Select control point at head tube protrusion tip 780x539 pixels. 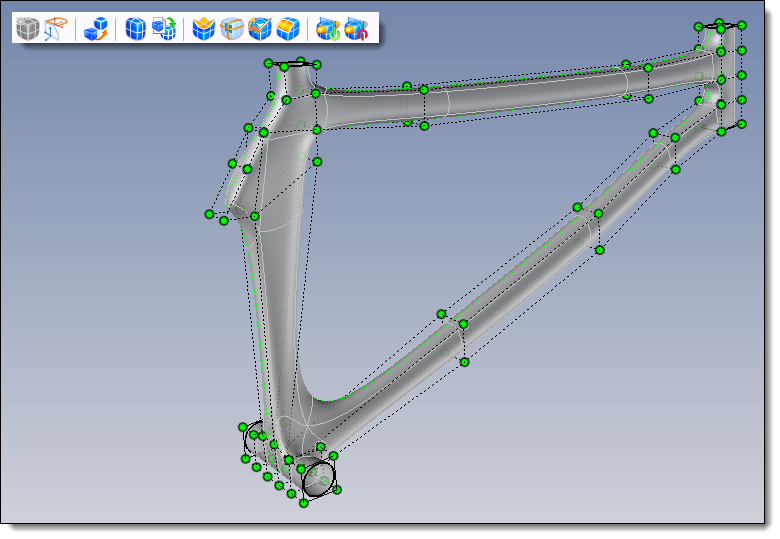pyautogui.click(x=209, y=214)
